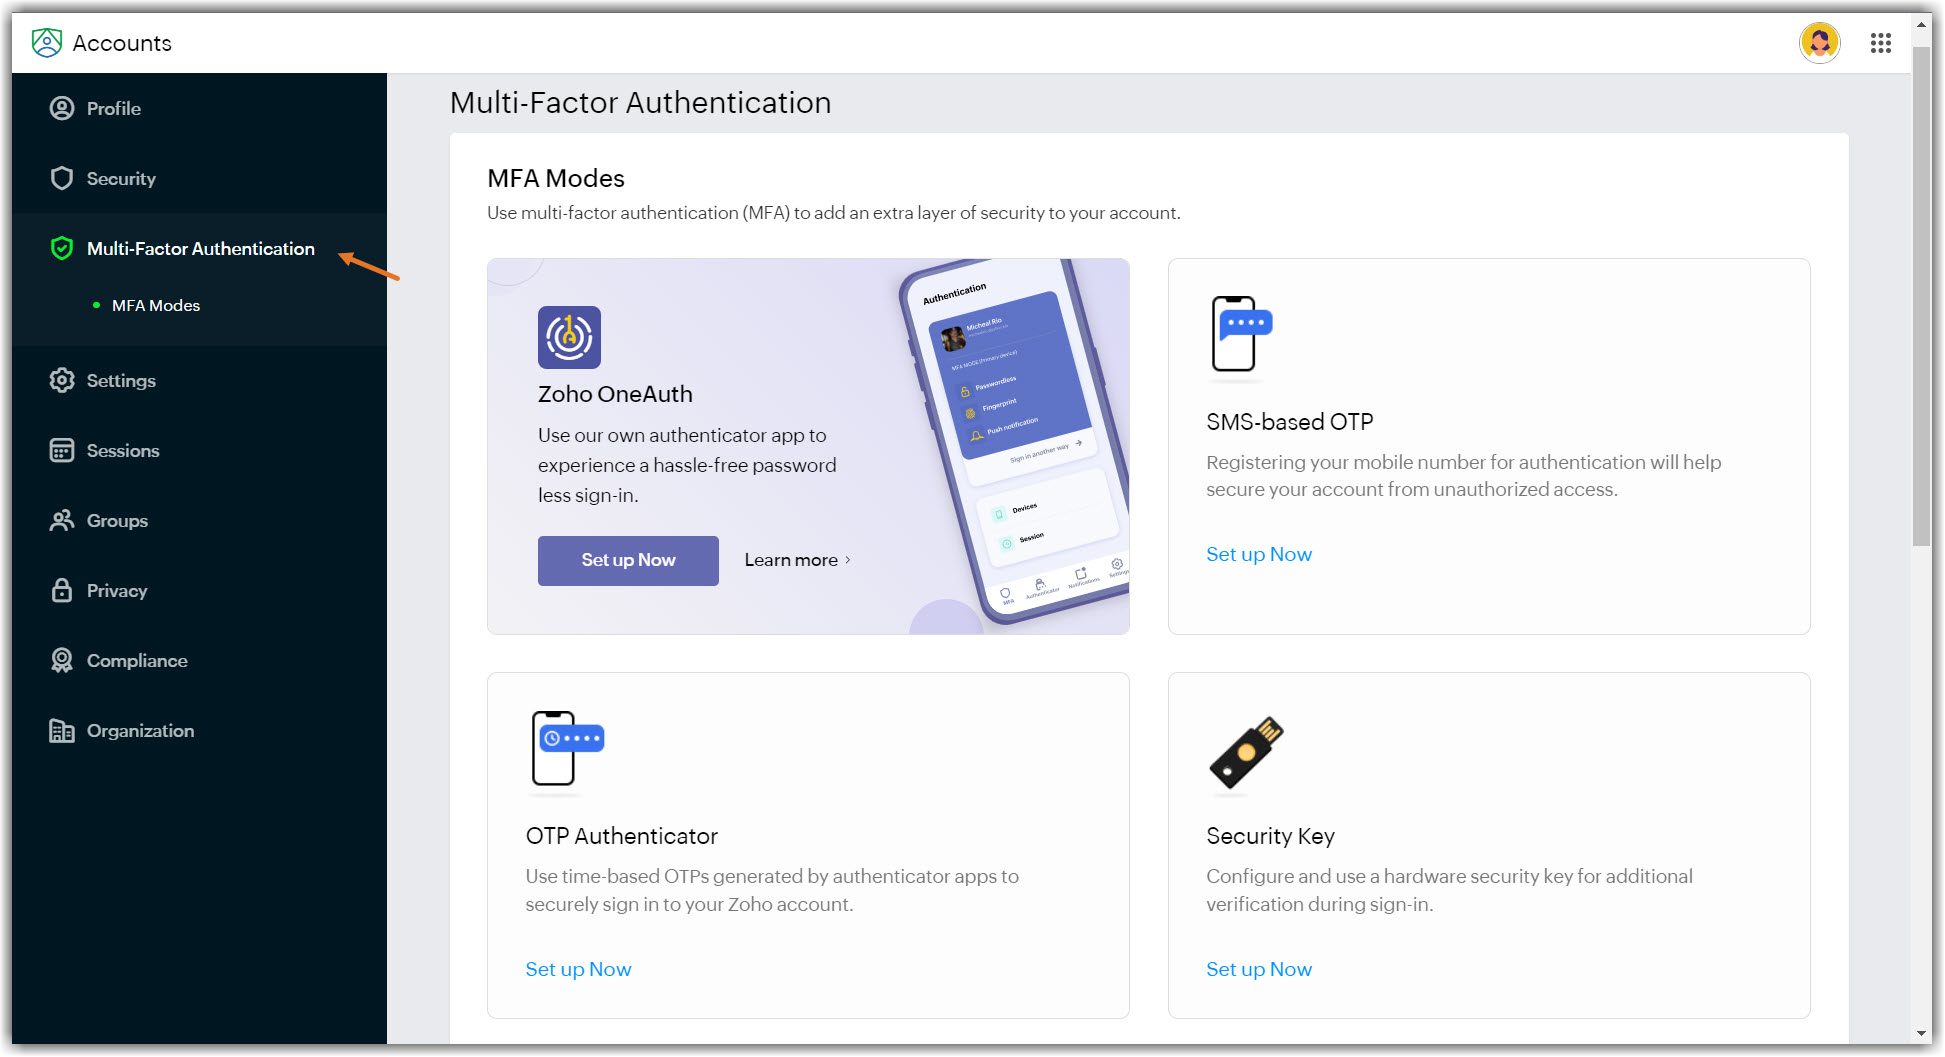The image size is (1945, 1057).
Task: Open the apps grid launcher
Action: click(1880, 43)
